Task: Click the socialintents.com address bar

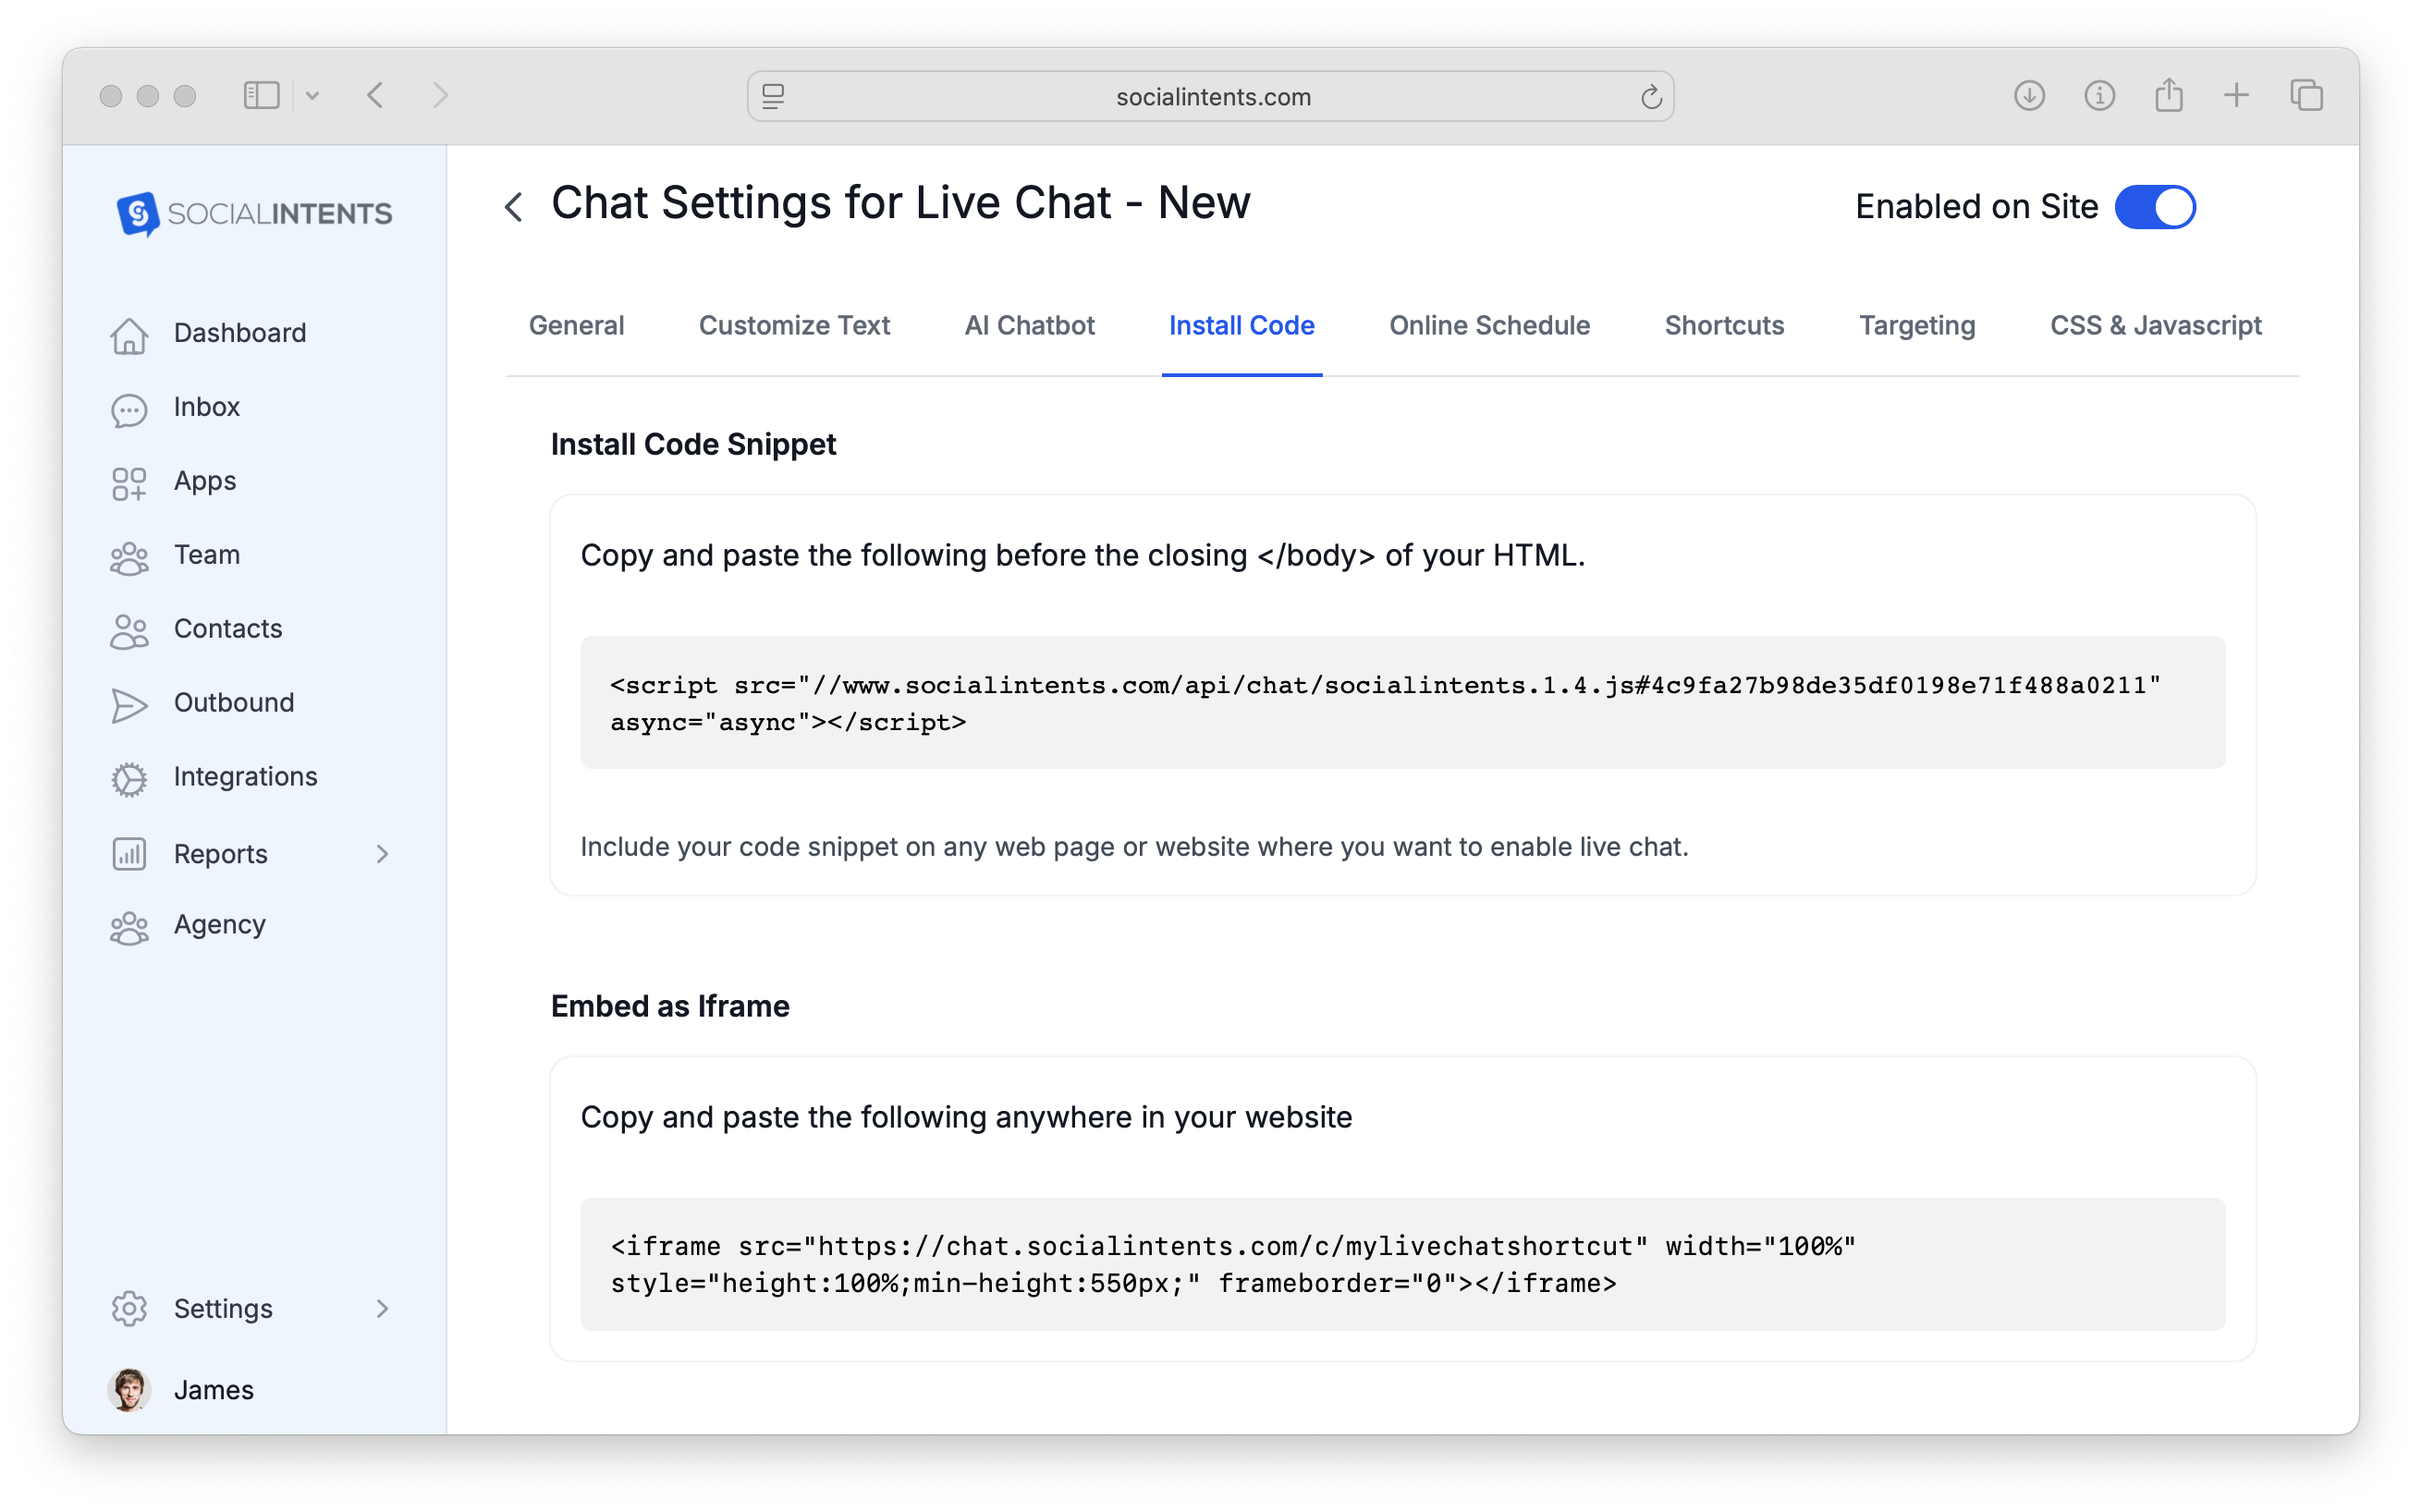Action: coord(1210,96)
